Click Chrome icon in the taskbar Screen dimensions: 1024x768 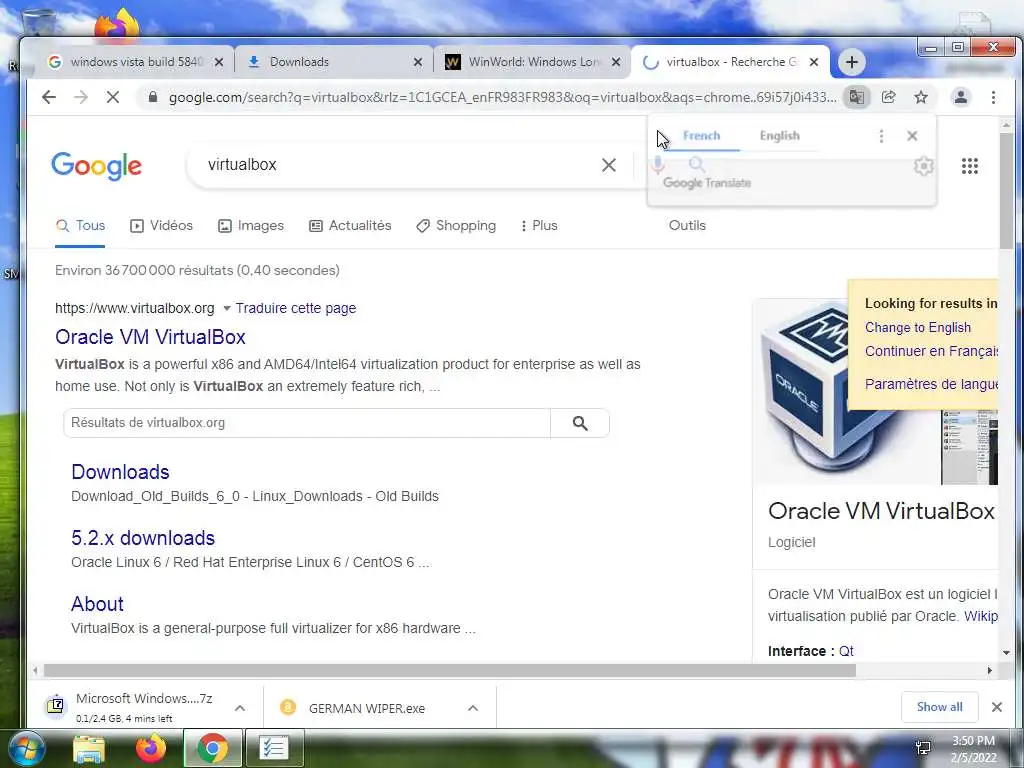tap(212, 748)
